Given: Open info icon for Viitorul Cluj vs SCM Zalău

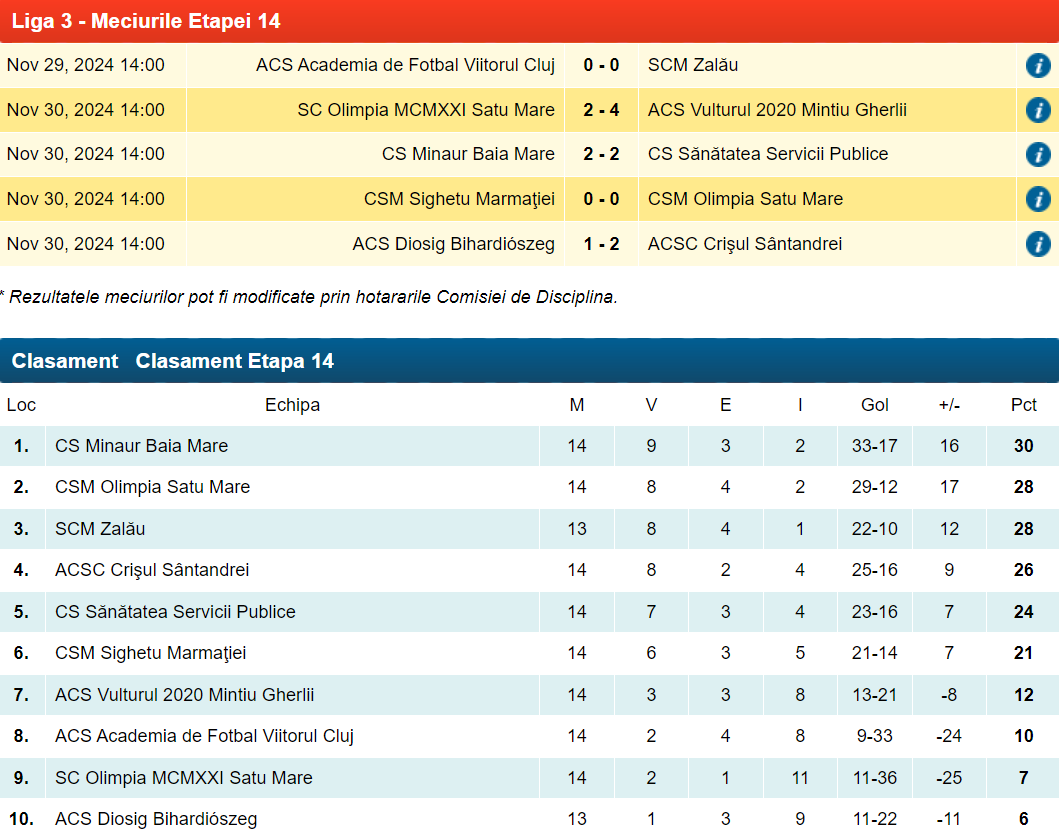Looking at the screenshot, I should 1037,66.
